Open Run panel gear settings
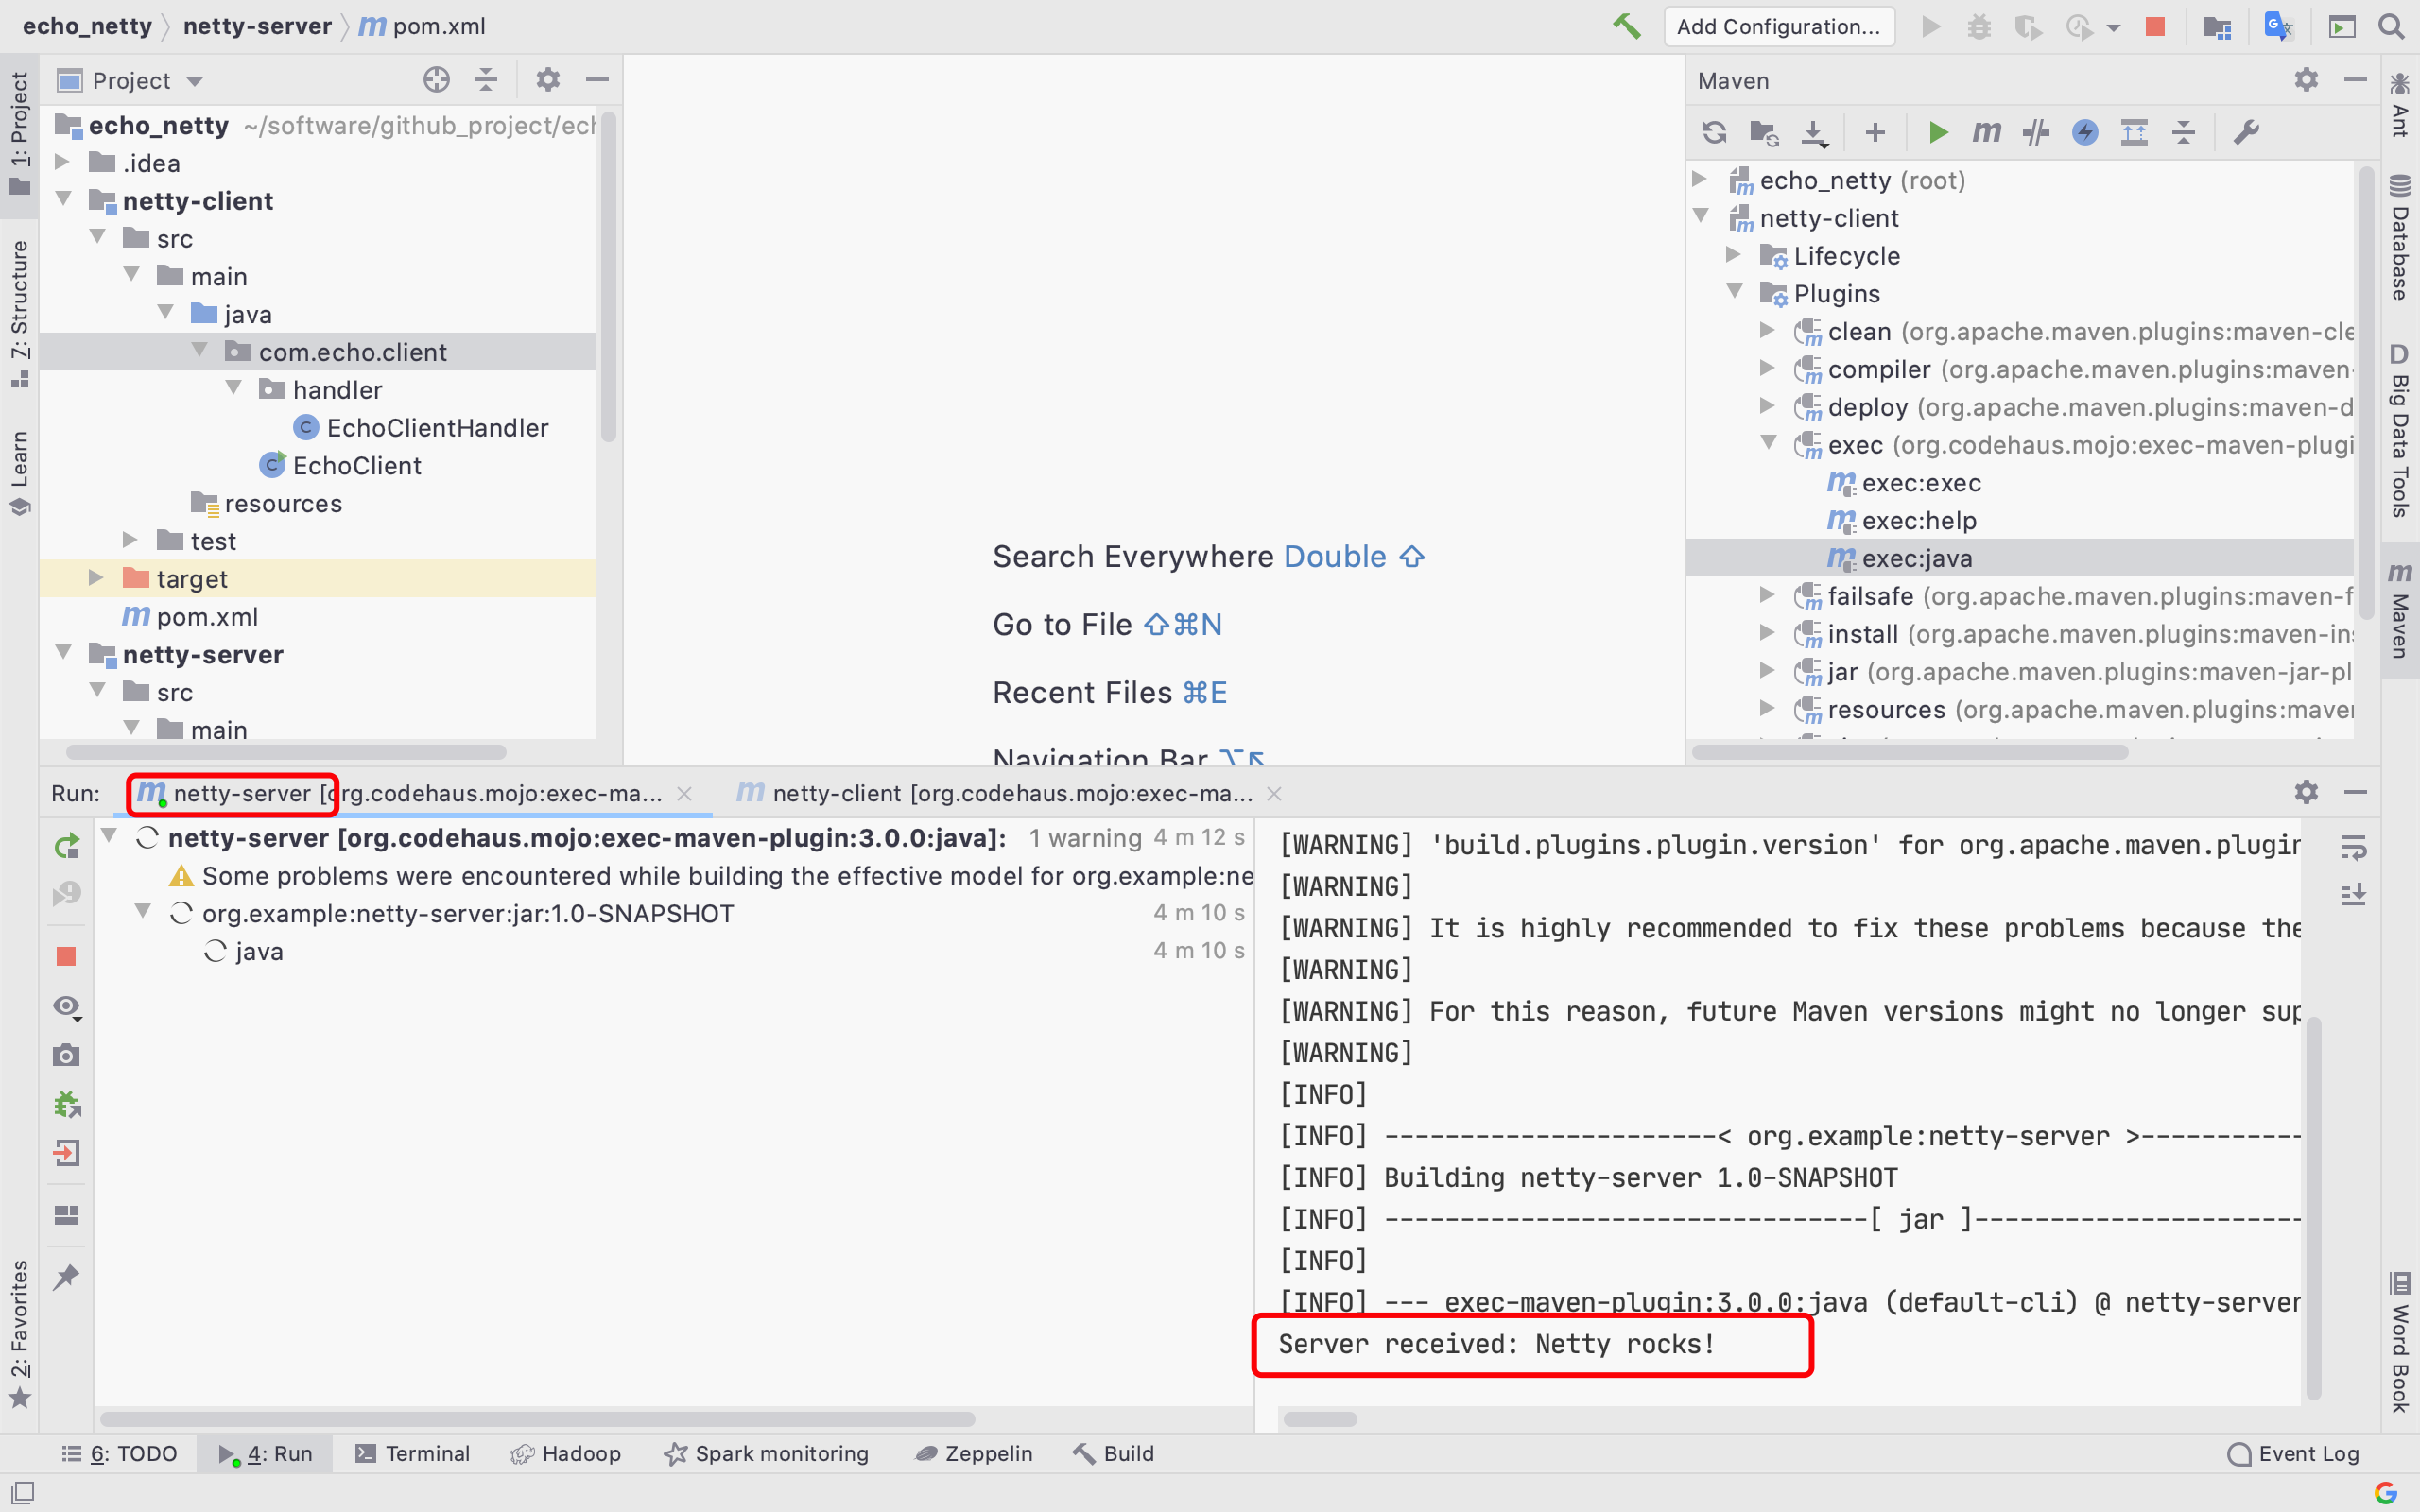 pyautogui.click(x=2306, y=792)
